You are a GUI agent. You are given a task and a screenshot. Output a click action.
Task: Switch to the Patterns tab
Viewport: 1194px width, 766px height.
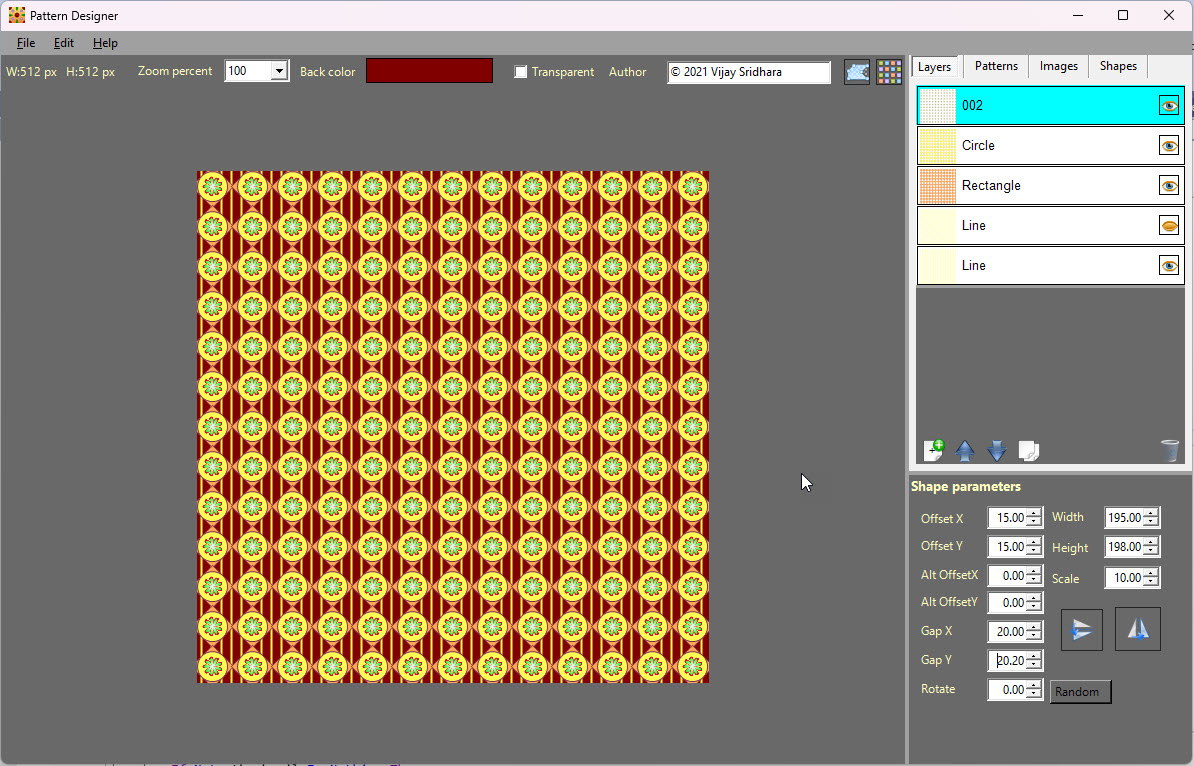[996, 66]
